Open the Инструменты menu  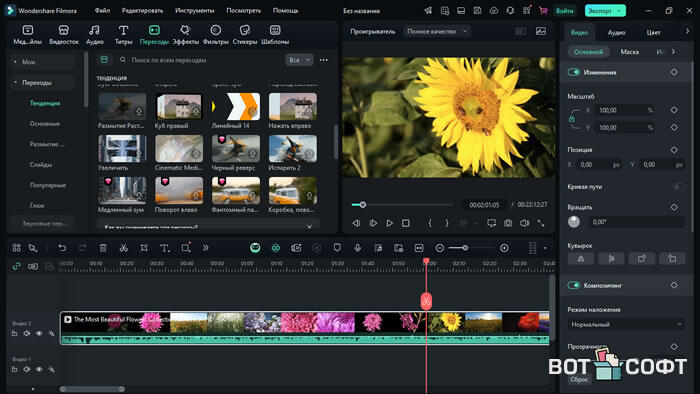tap(195, 10)
